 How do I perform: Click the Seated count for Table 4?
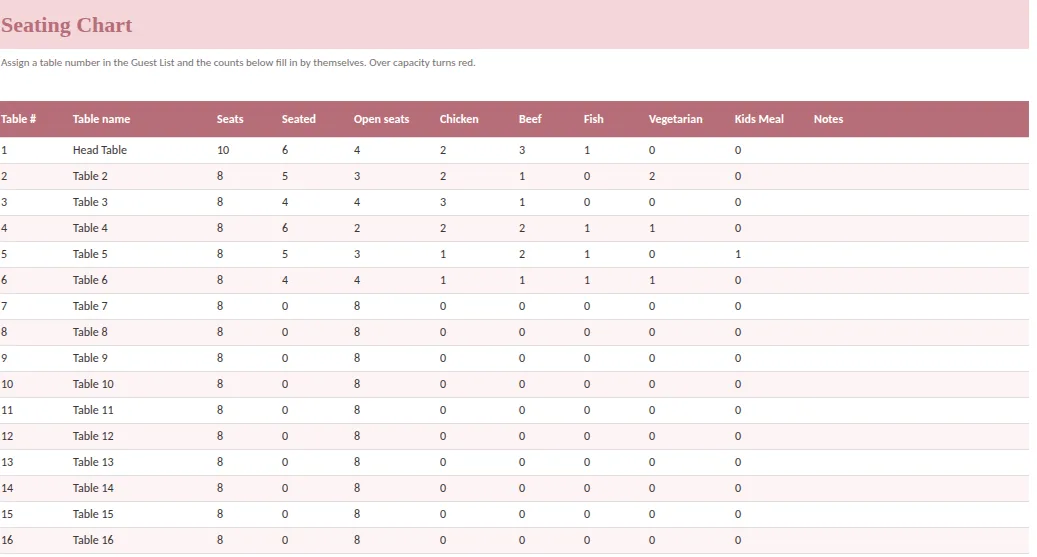(x=285, y=228)
